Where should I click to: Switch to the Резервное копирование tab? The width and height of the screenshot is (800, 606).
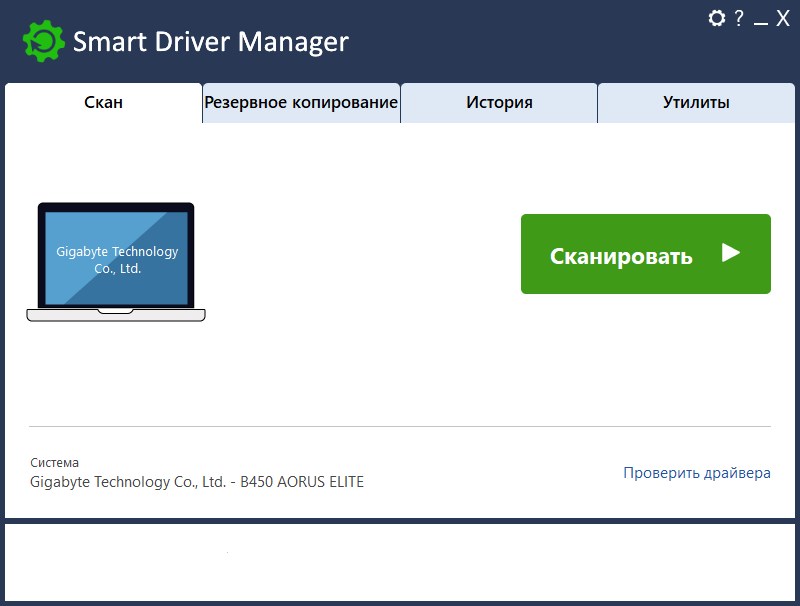click(300, 102)
